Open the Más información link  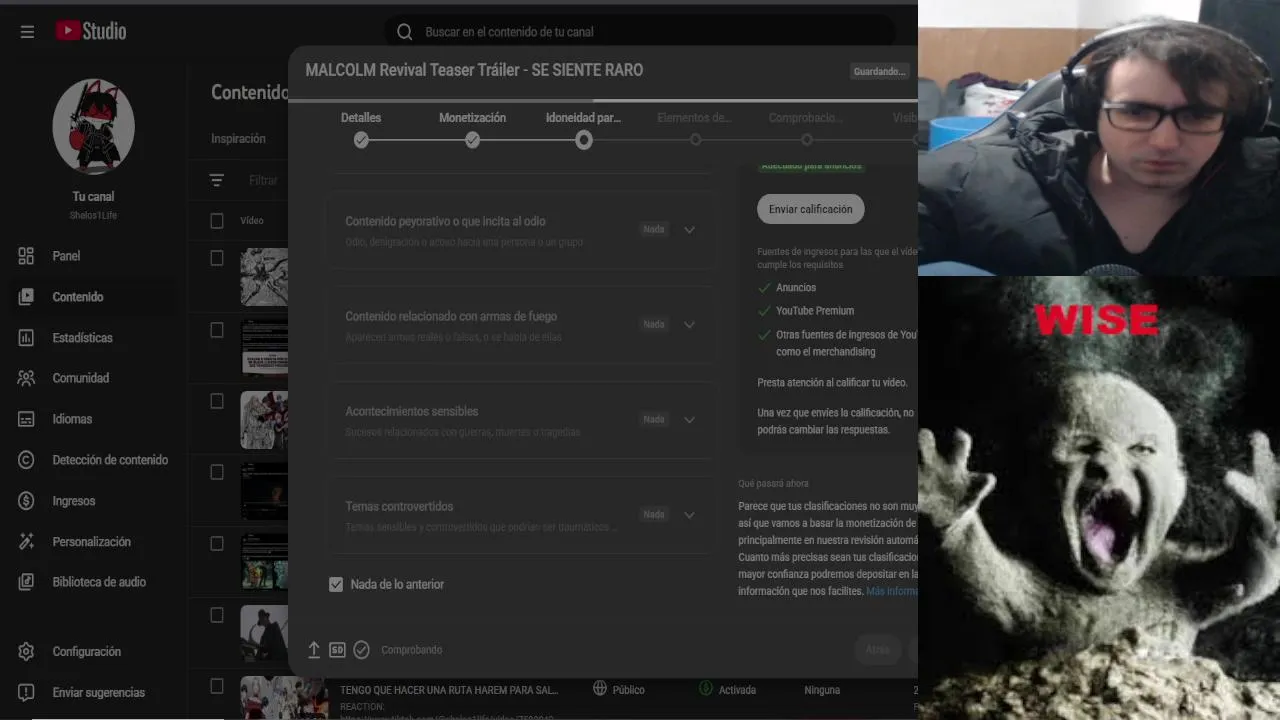coord(892,591)
